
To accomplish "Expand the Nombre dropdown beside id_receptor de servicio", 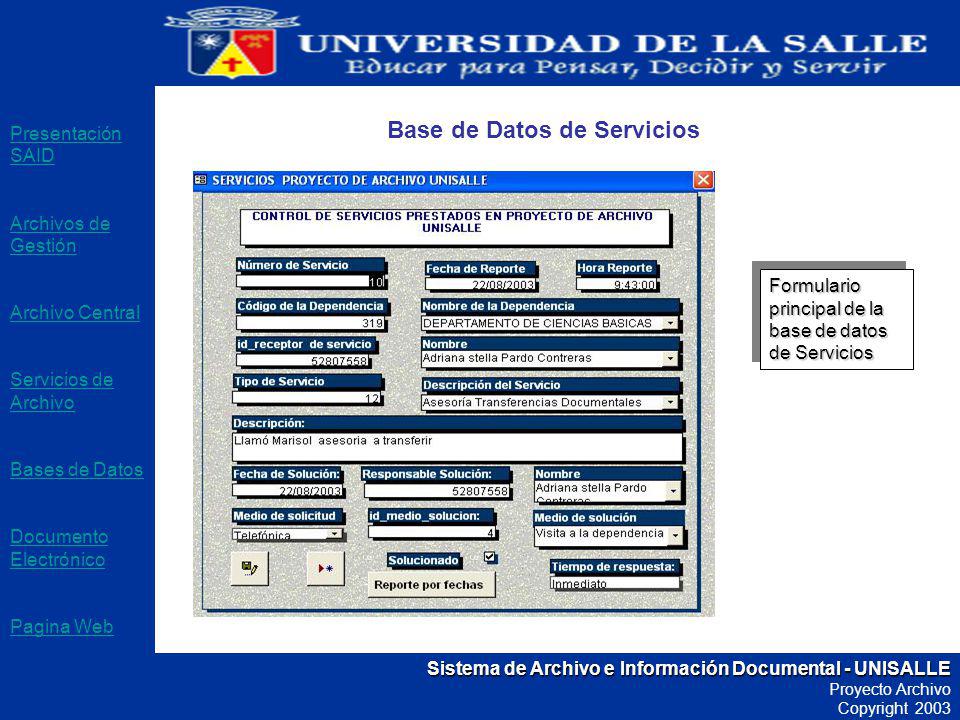I will (671, 359).
